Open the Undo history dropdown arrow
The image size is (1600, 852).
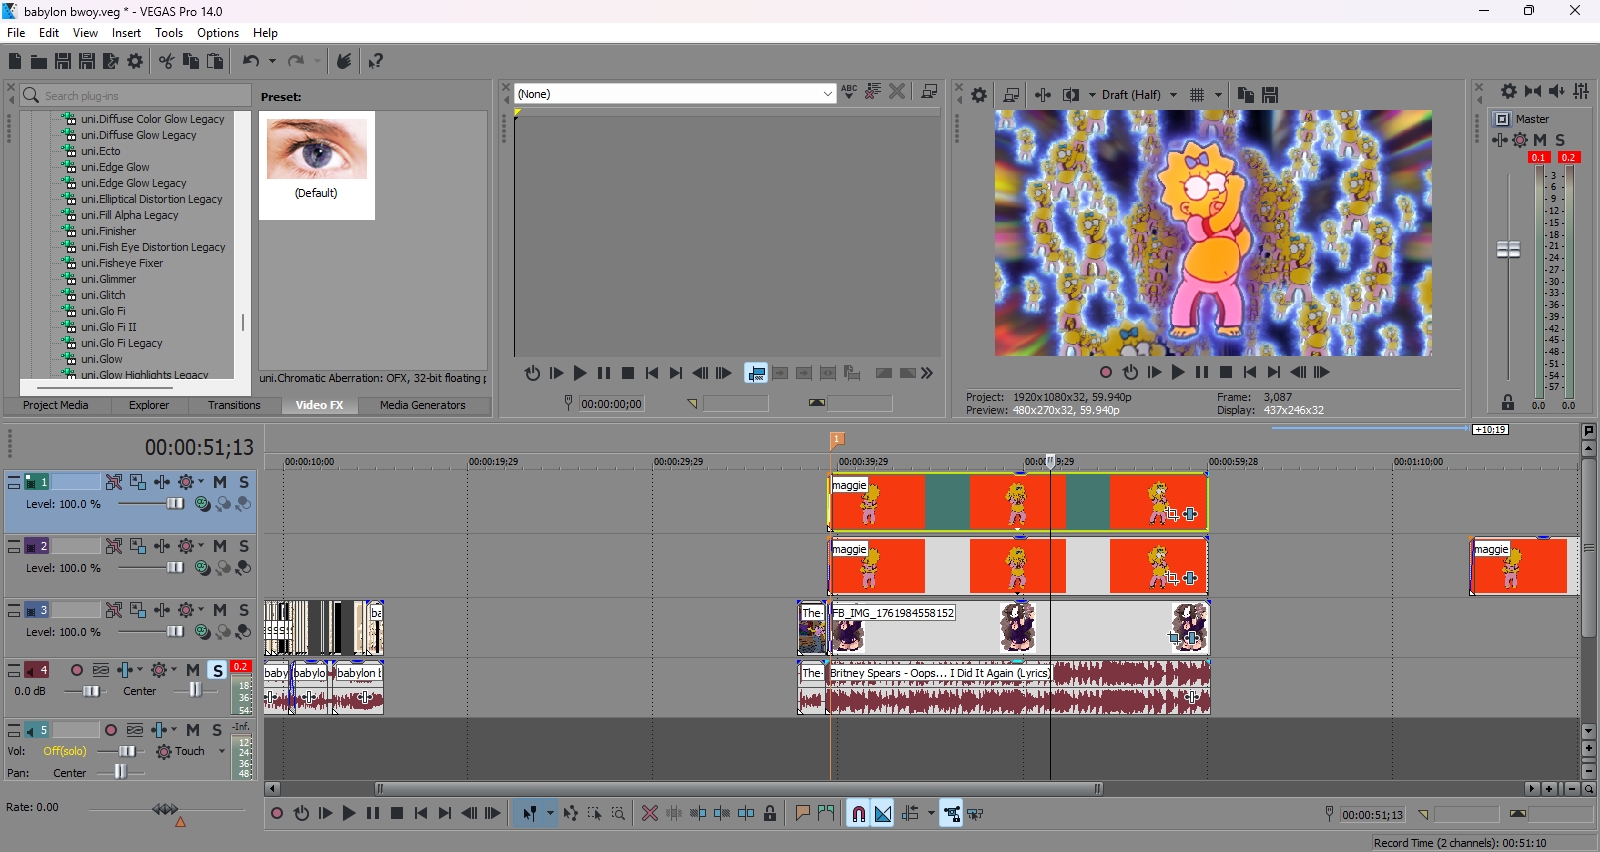272,61
